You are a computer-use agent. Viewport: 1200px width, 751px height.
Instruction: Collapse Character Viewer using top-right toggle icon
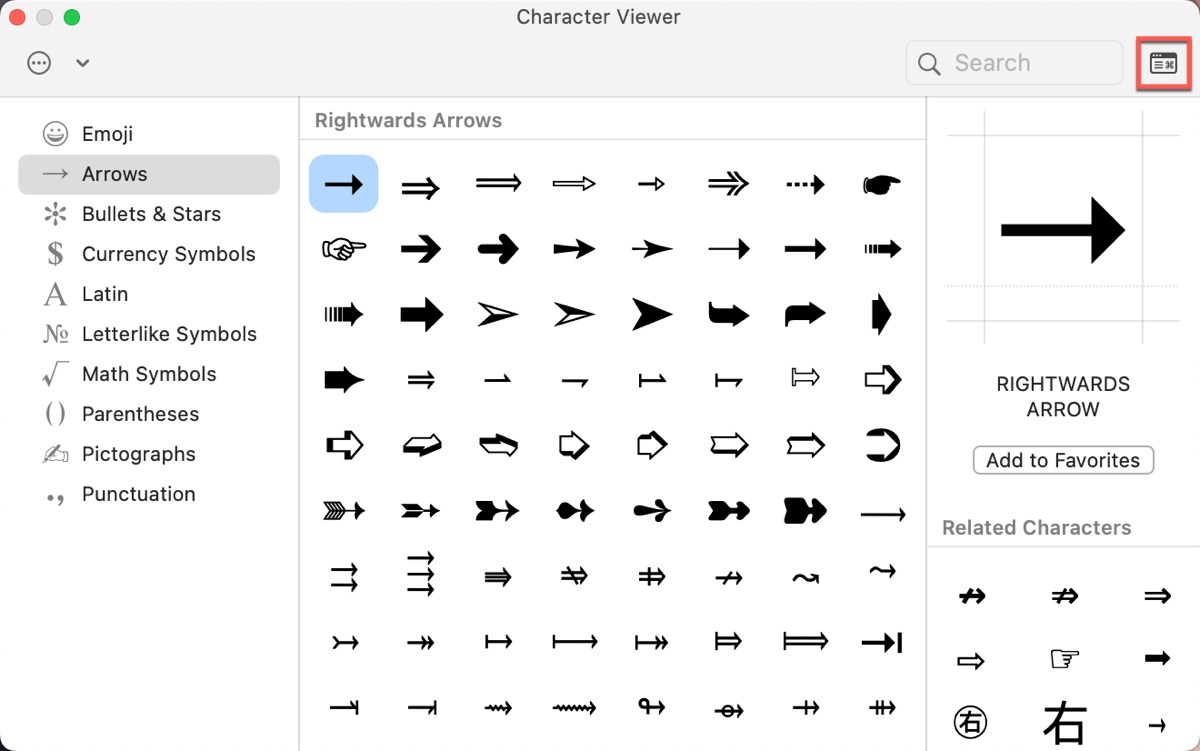click(1163, 64)
